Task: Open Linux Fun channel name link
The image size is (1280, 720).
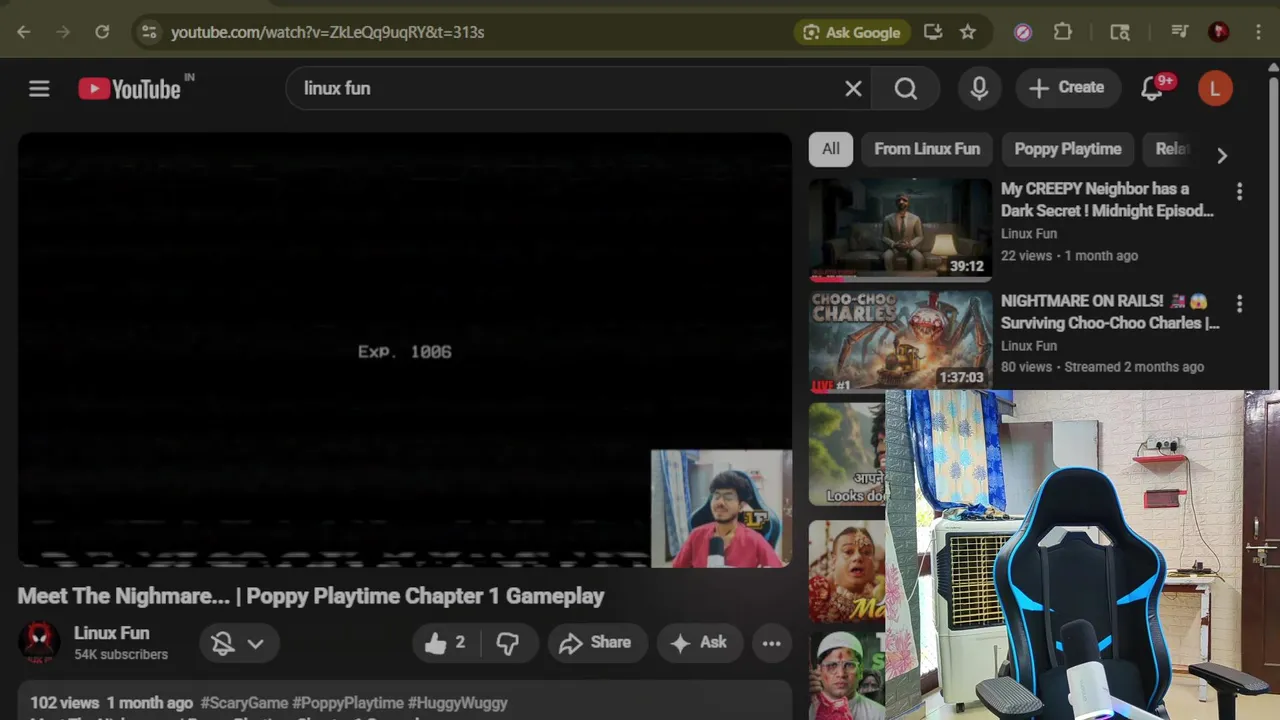Action: click(x=111, y=633)
